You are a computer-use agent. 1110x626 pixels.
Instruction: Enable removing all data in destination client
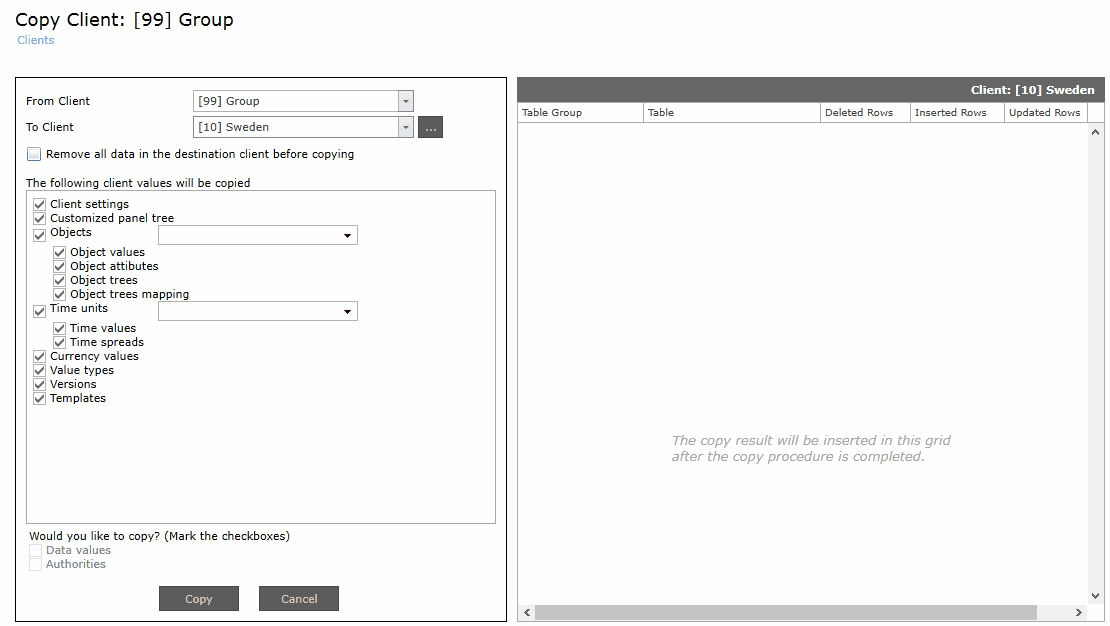[33, 154]
